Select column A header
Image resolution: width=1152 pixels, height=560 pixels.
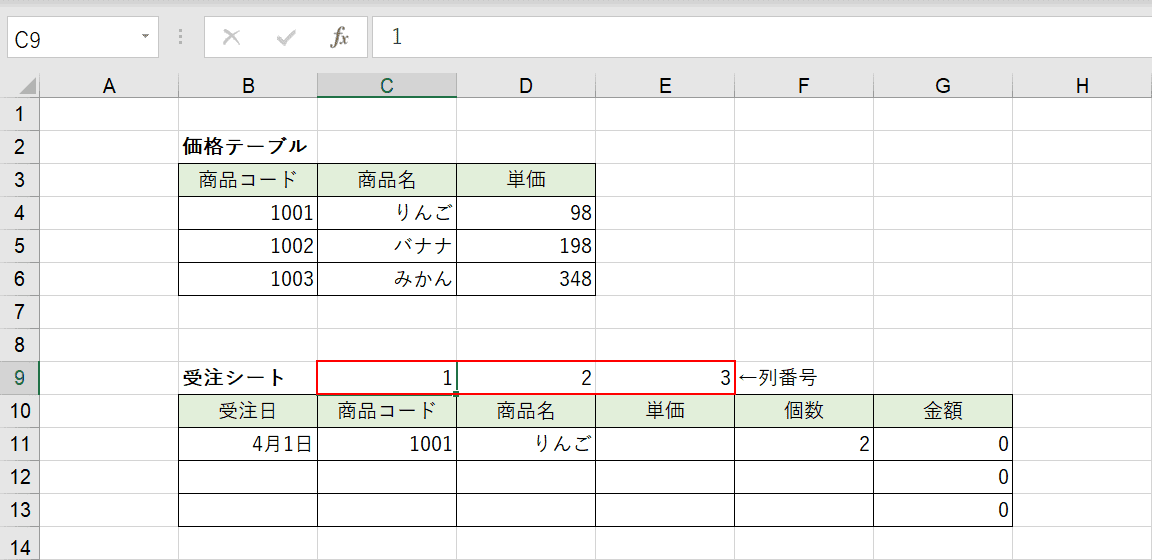[x=109, y=87]
